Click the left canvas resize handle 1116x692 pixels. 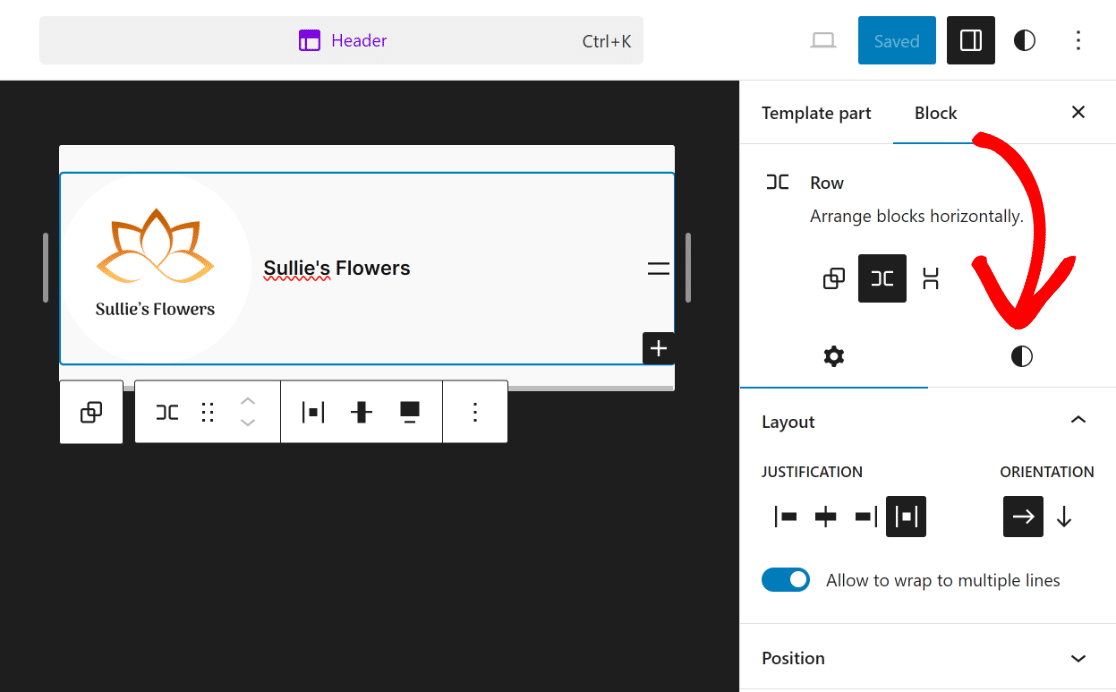(46, 268)
